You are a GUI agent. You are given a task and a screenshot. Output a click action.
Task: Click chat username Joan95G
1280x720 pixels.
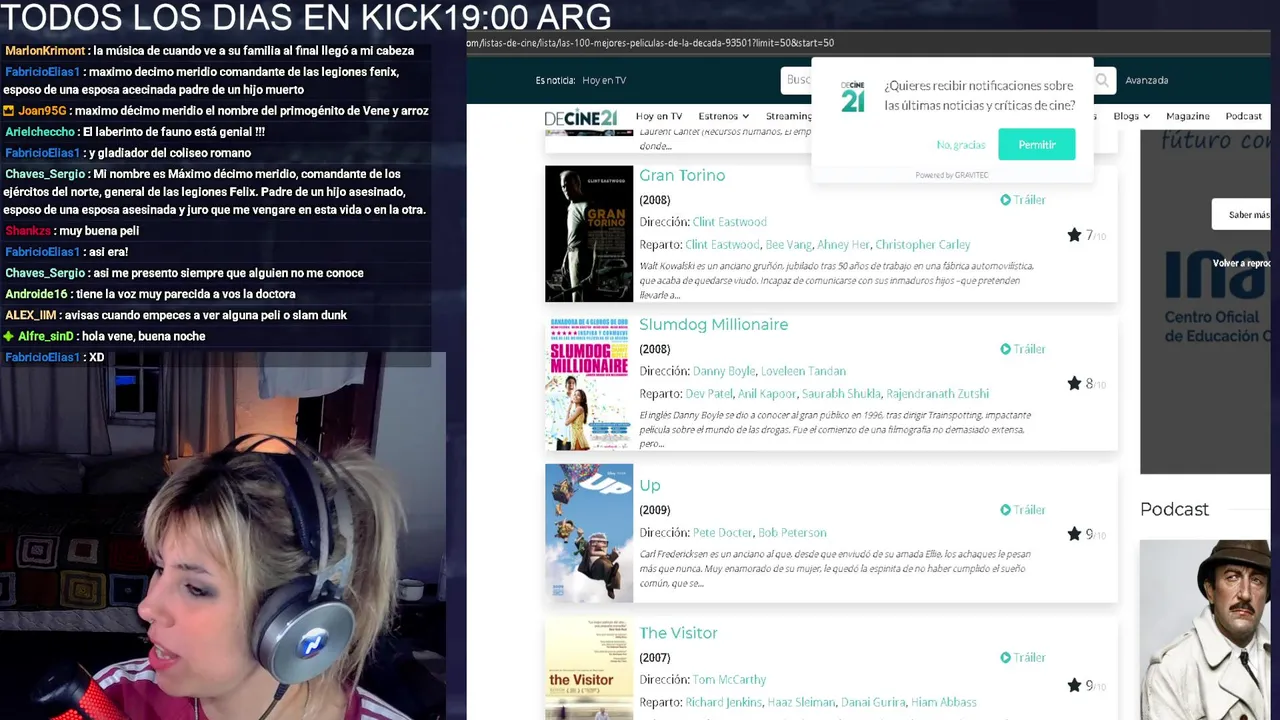(x=42, y=111)
